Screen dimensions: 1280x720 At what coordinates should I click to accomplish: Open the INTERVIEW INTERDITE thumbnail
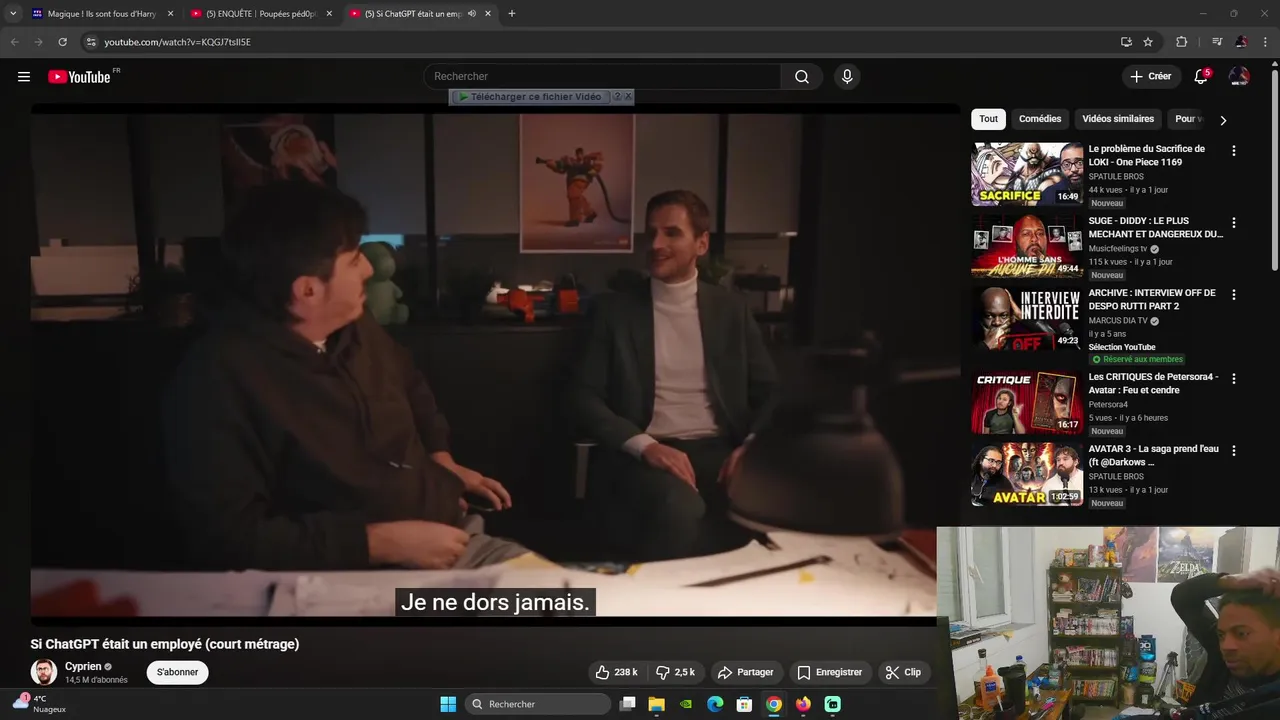pos(1027,318)
